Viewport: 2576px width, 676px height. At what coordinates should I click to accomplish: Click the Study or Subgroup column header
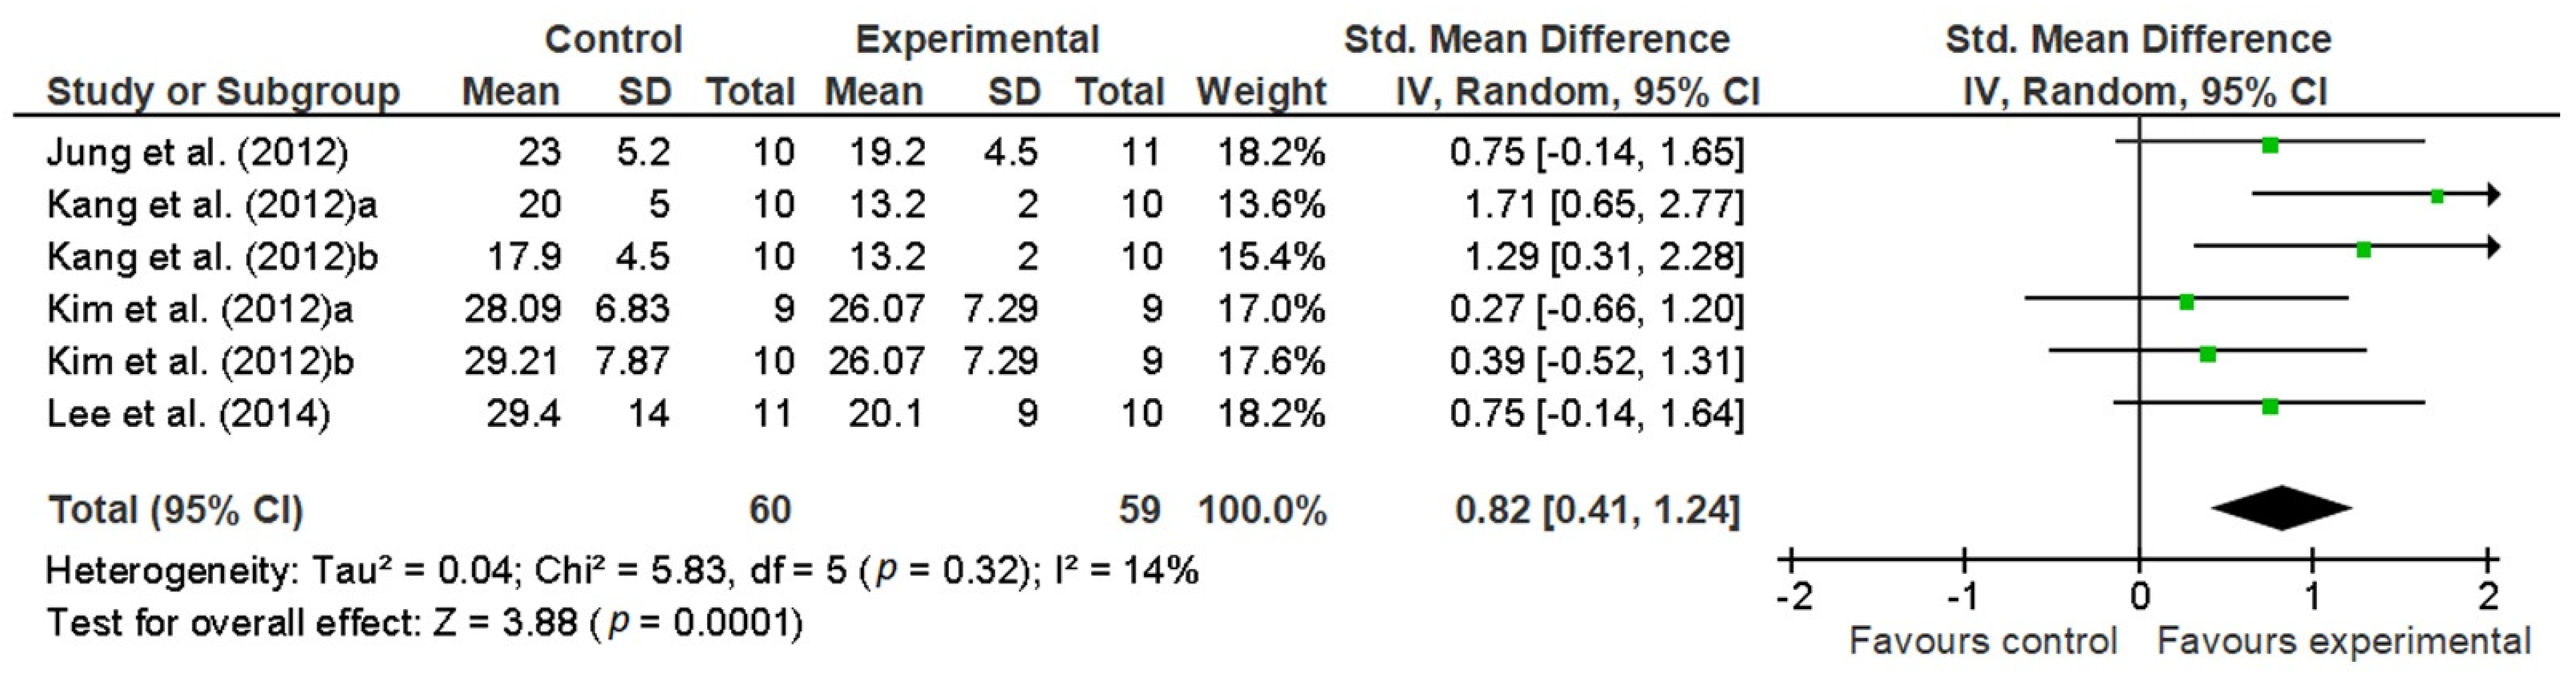point(223,92)
